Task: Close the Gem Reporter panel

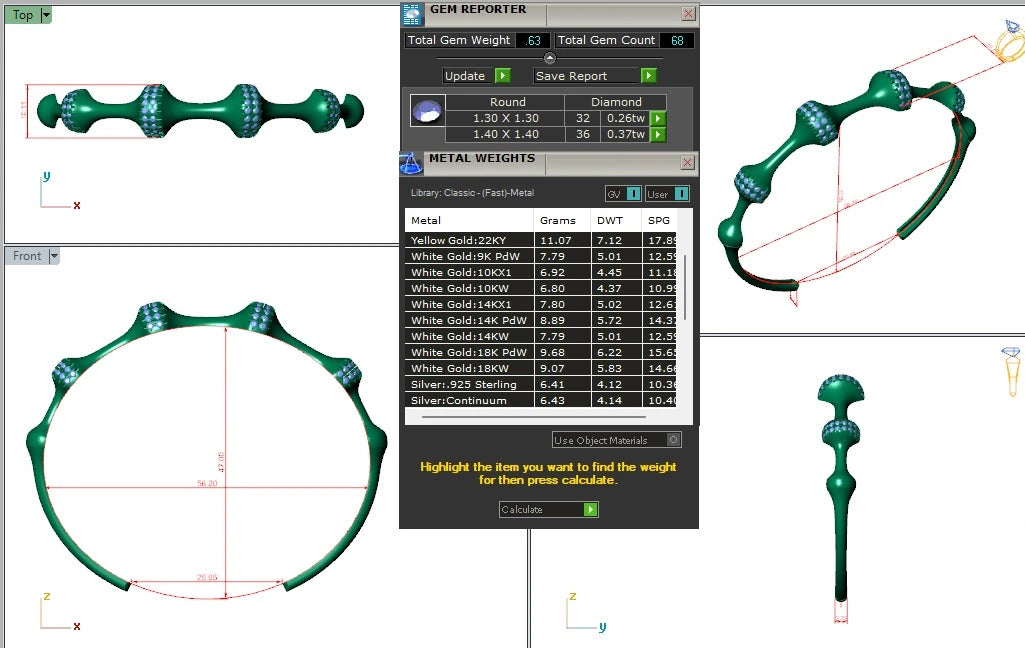Action: point(688,14)
